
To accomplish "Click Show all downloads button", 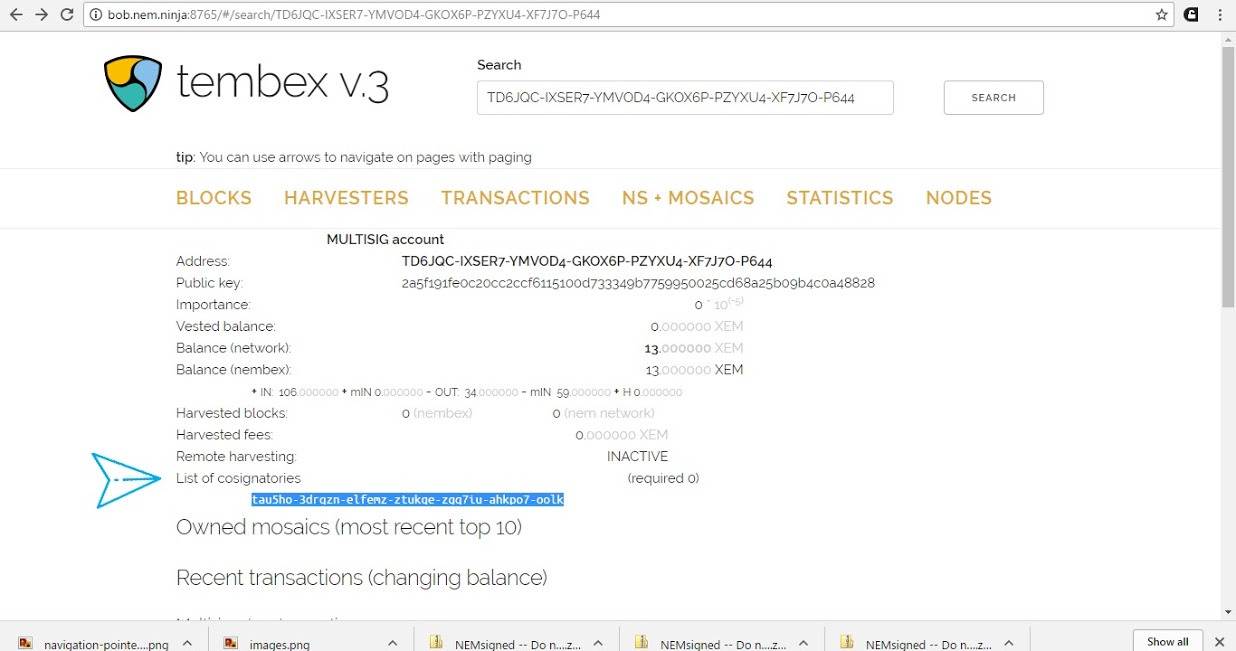I will pos(1168,641).
